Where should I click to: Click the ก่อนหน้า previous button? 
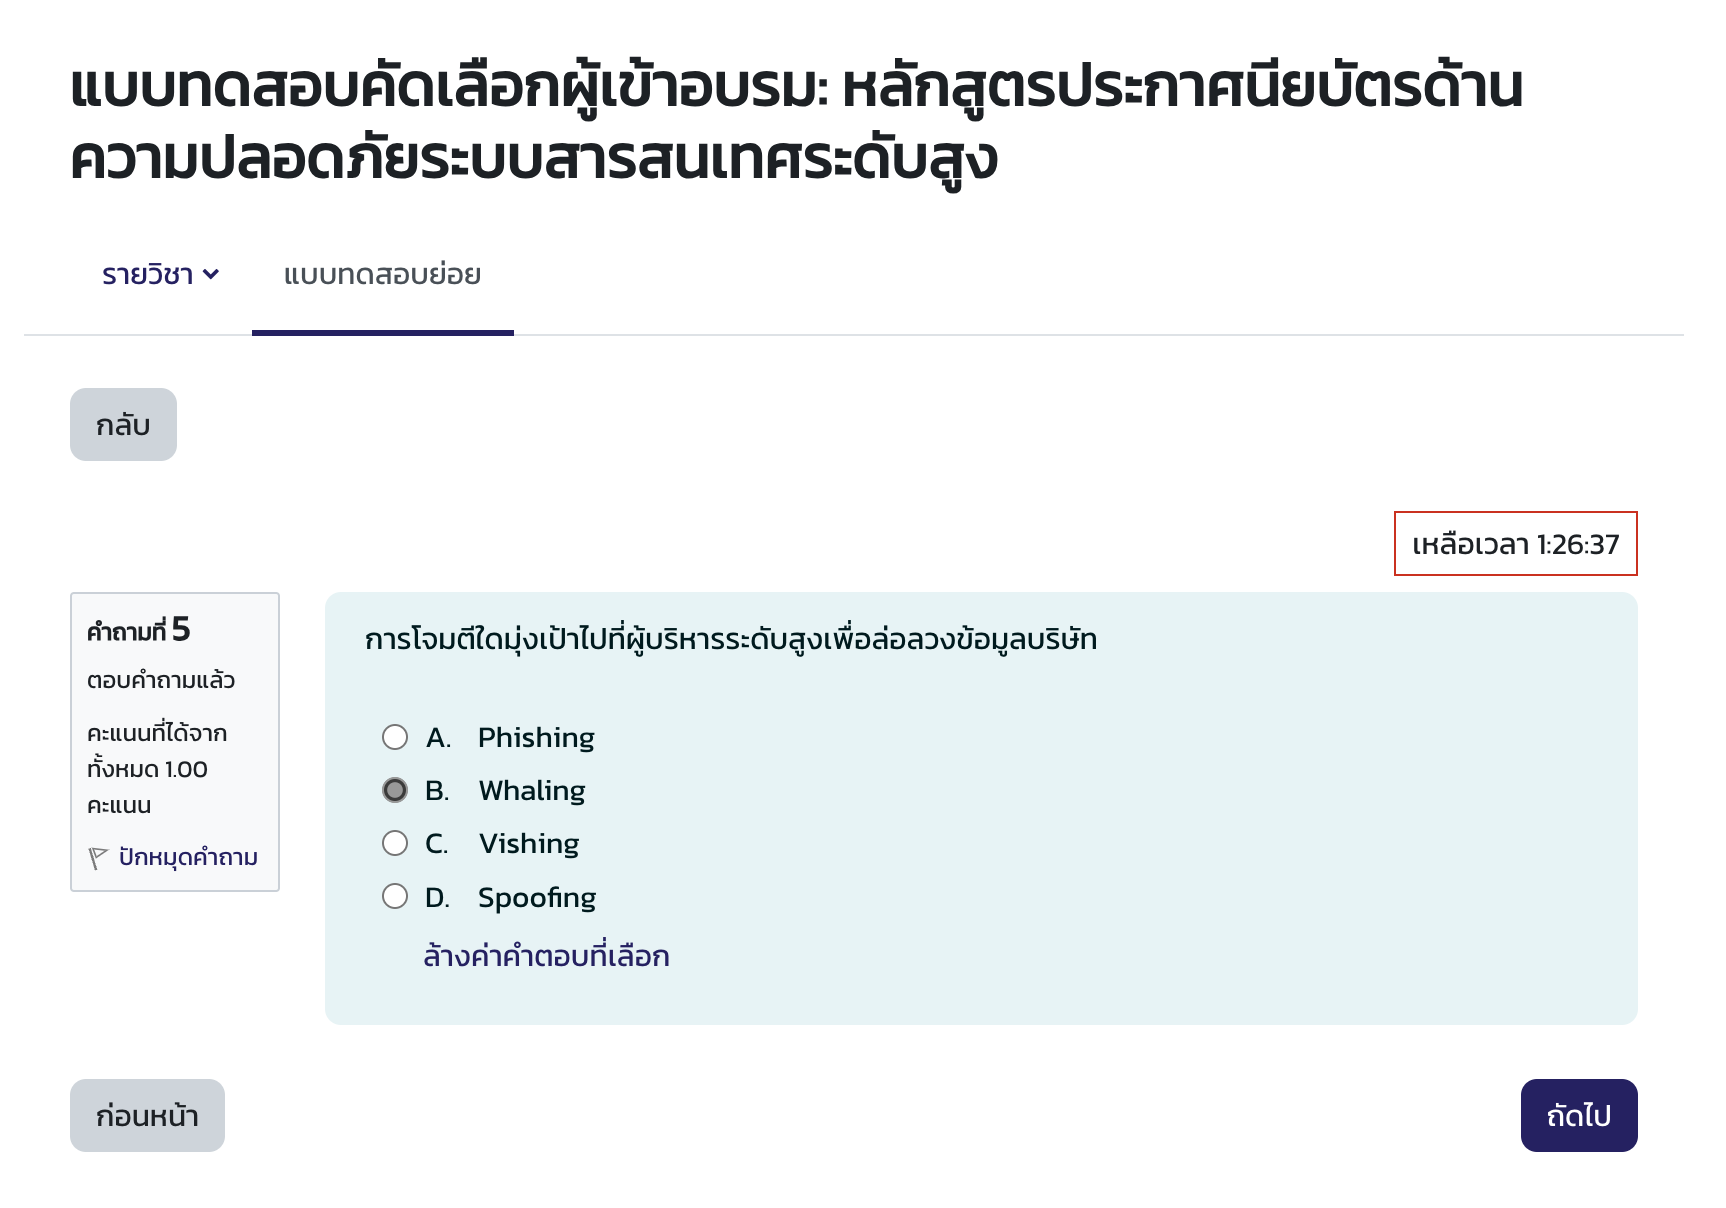[146, 1115]
